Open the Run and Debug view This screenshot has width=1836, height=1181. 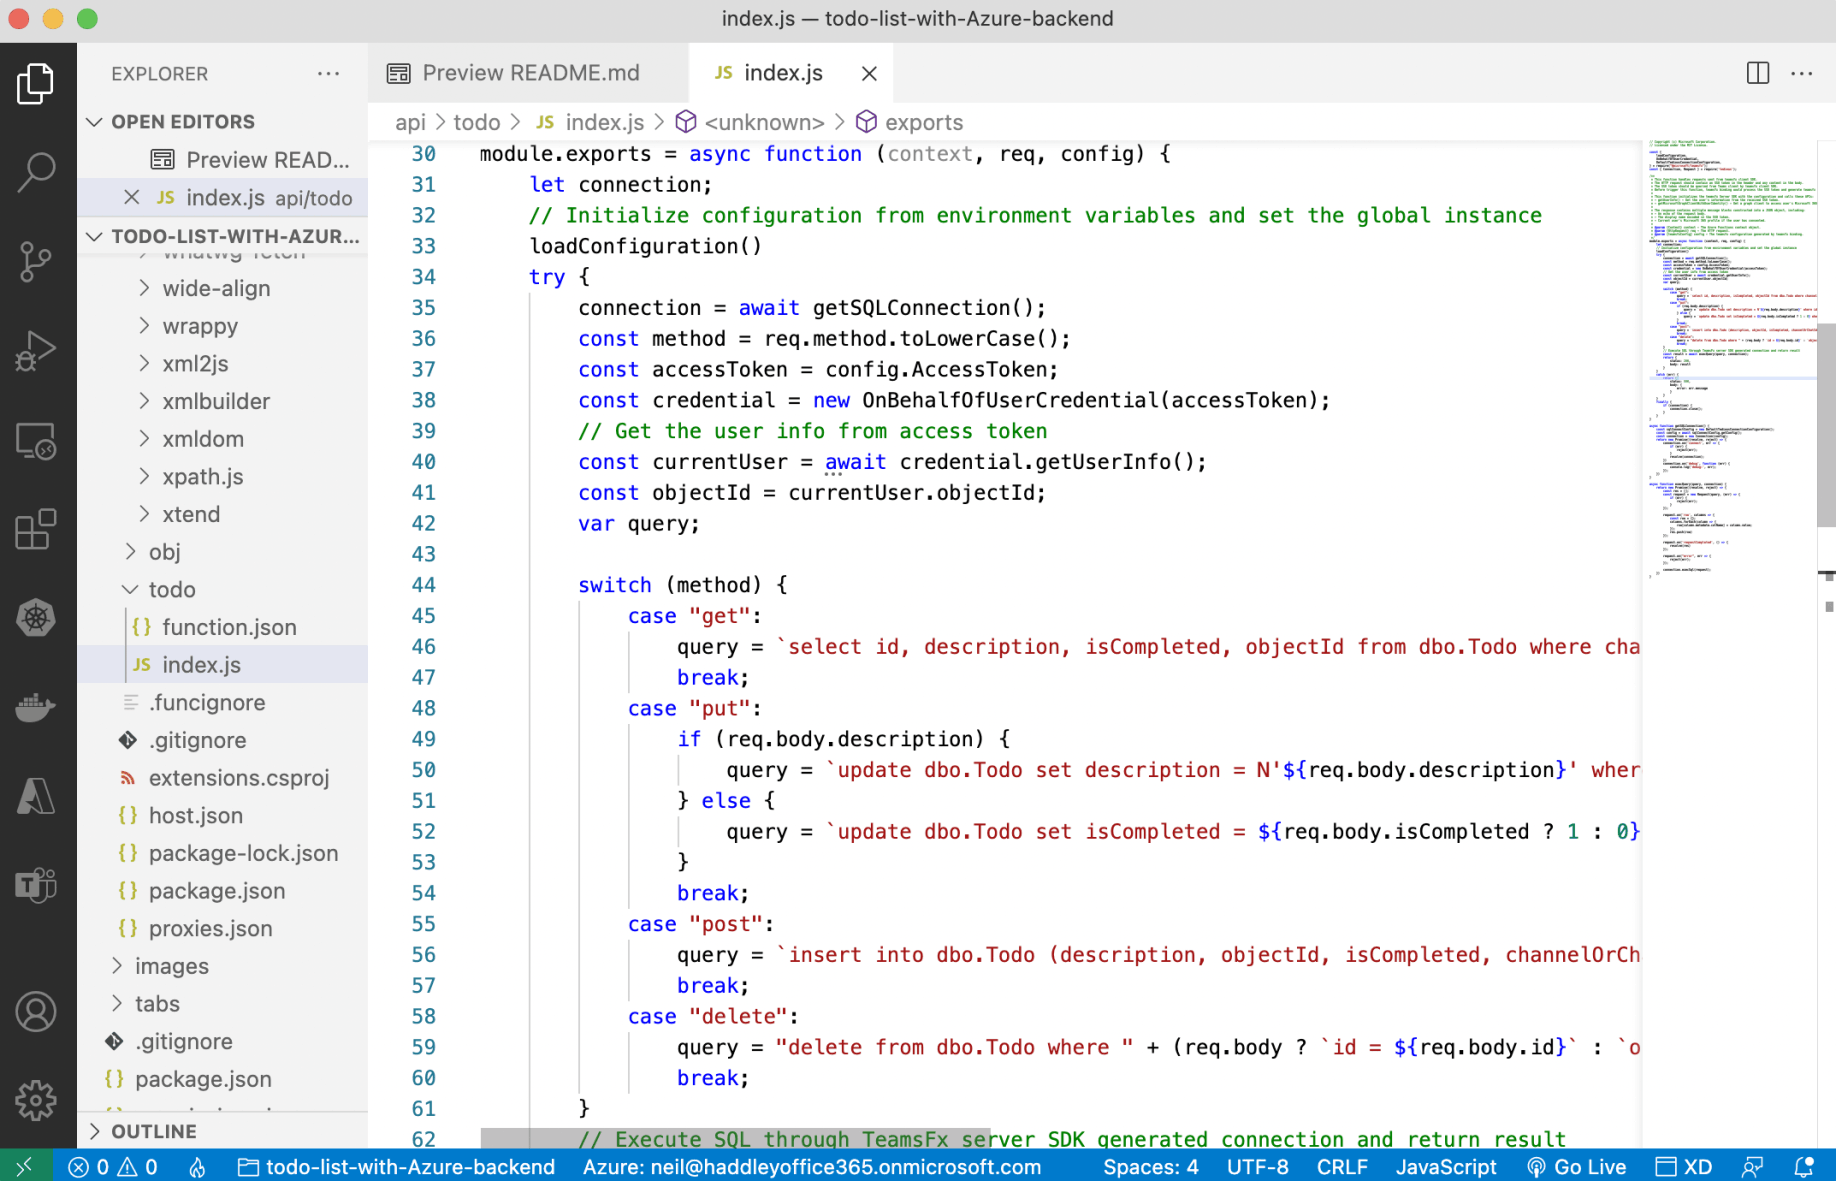(37, 351)
